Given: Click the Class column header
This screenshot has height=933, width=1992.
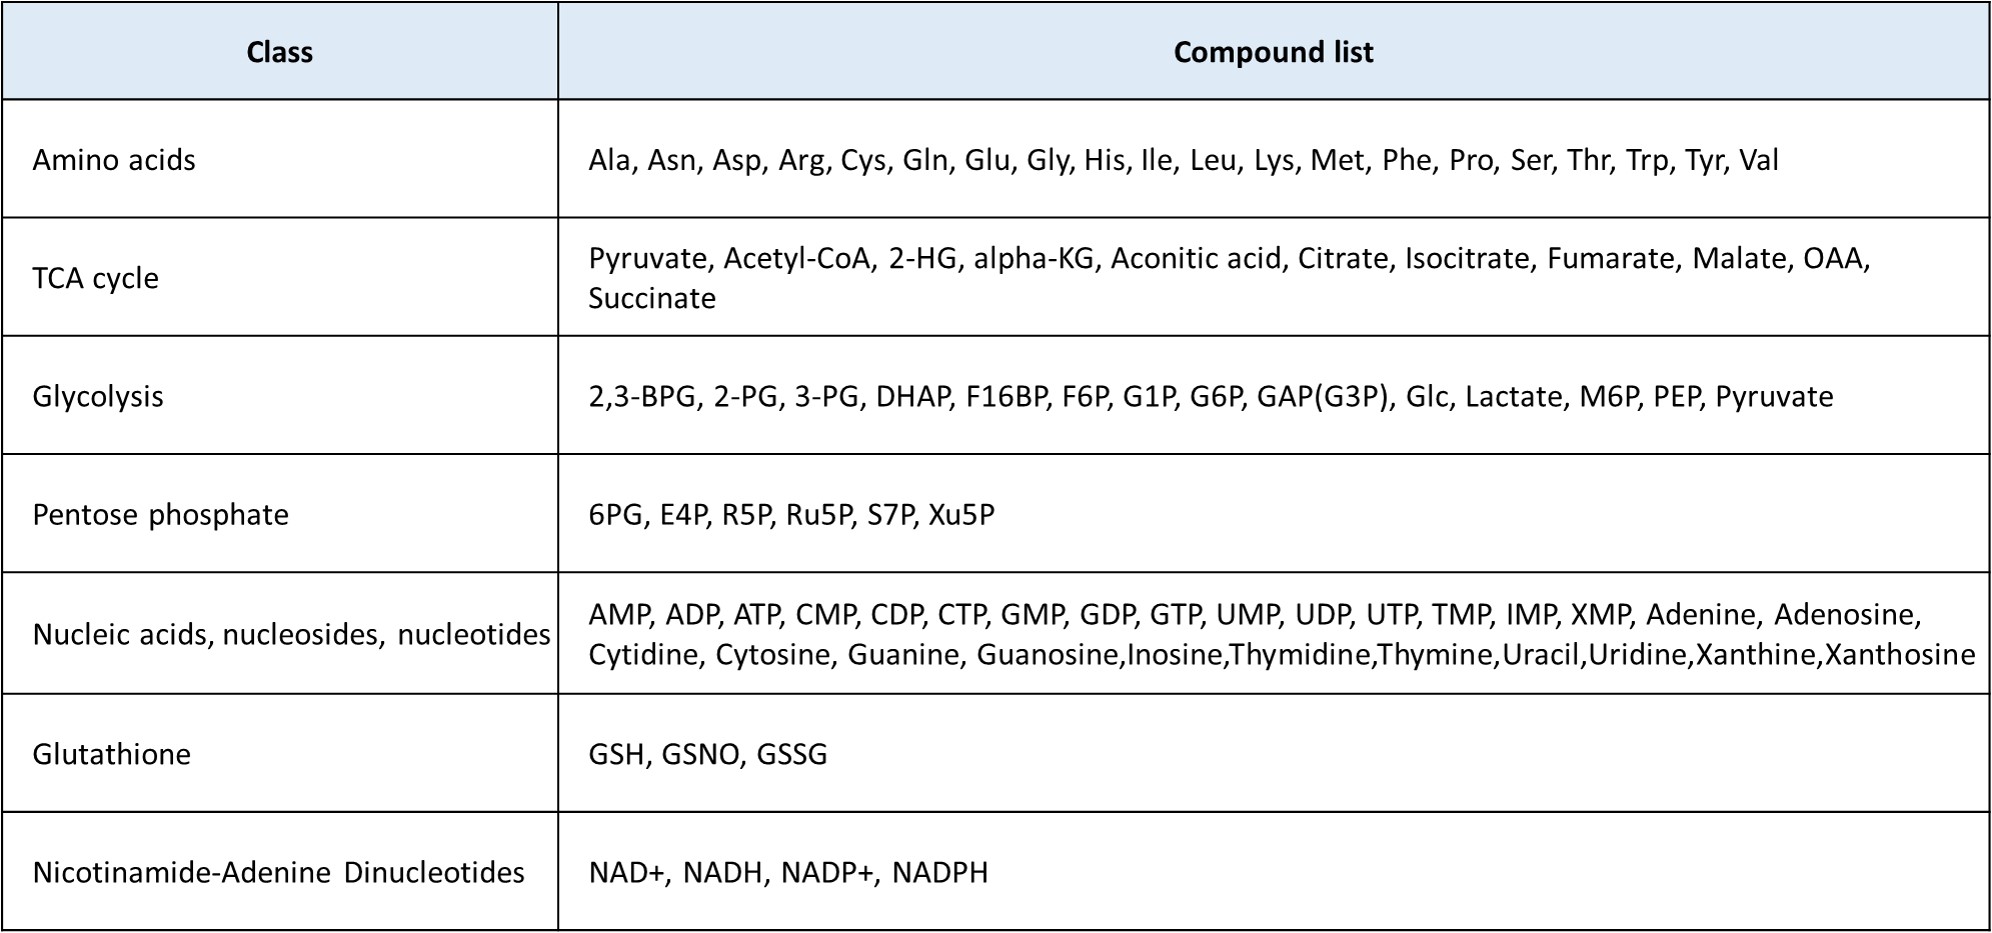Looking at the screenshot, I should (x=280, y=51).
